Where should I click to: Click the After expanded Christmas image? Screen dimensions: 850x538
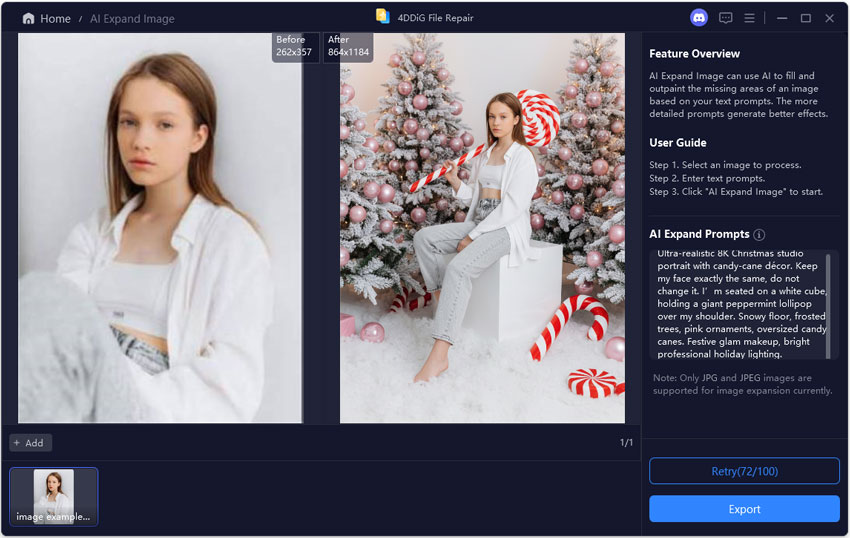pyautogui.click(x=482, y=228)
